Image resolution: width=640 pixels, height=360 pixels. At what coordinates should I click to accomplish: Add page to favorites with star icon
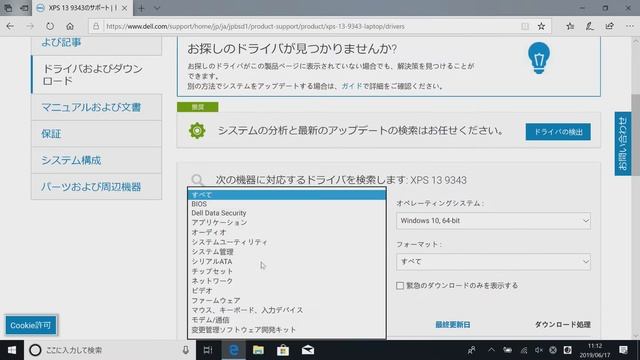click(x=541, y=27)
